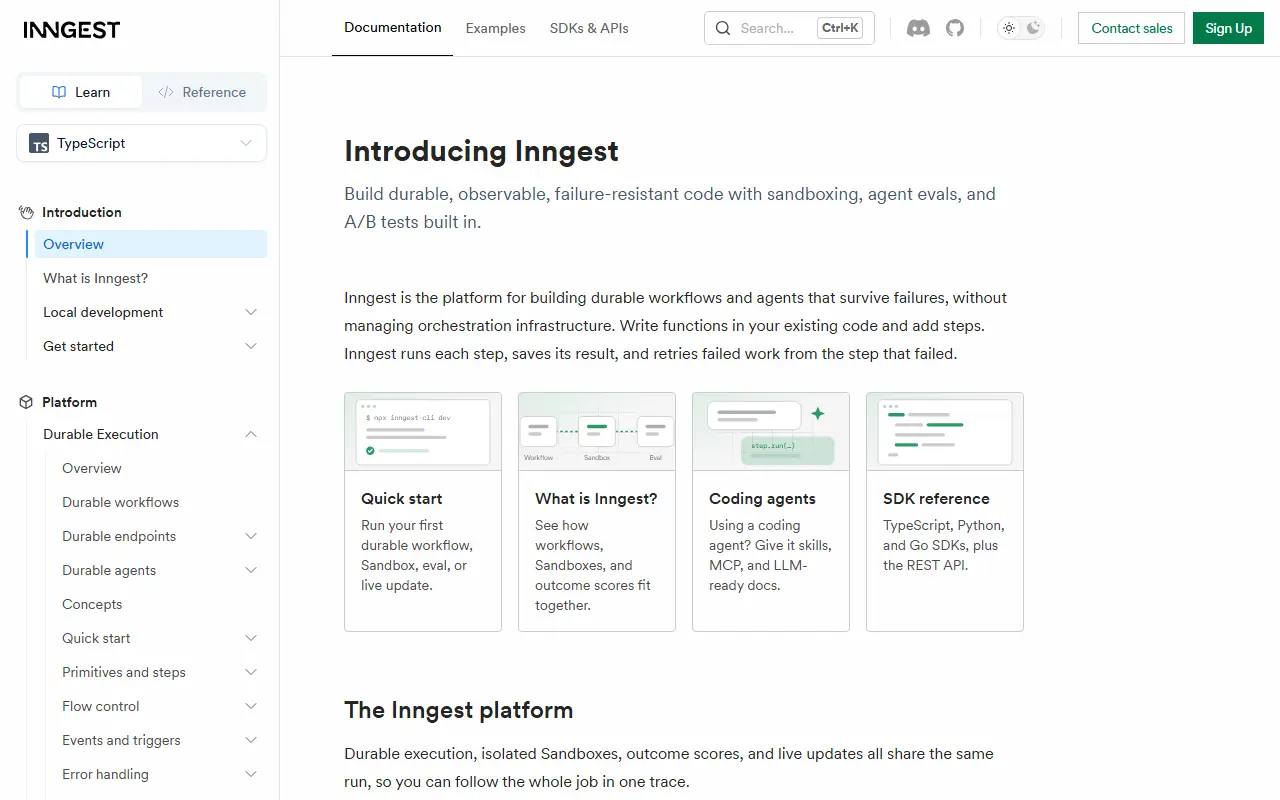Viewport: 1280px width, 800px height.
Task: Click the Sign Up button
Action: (x=1229, y=28)
